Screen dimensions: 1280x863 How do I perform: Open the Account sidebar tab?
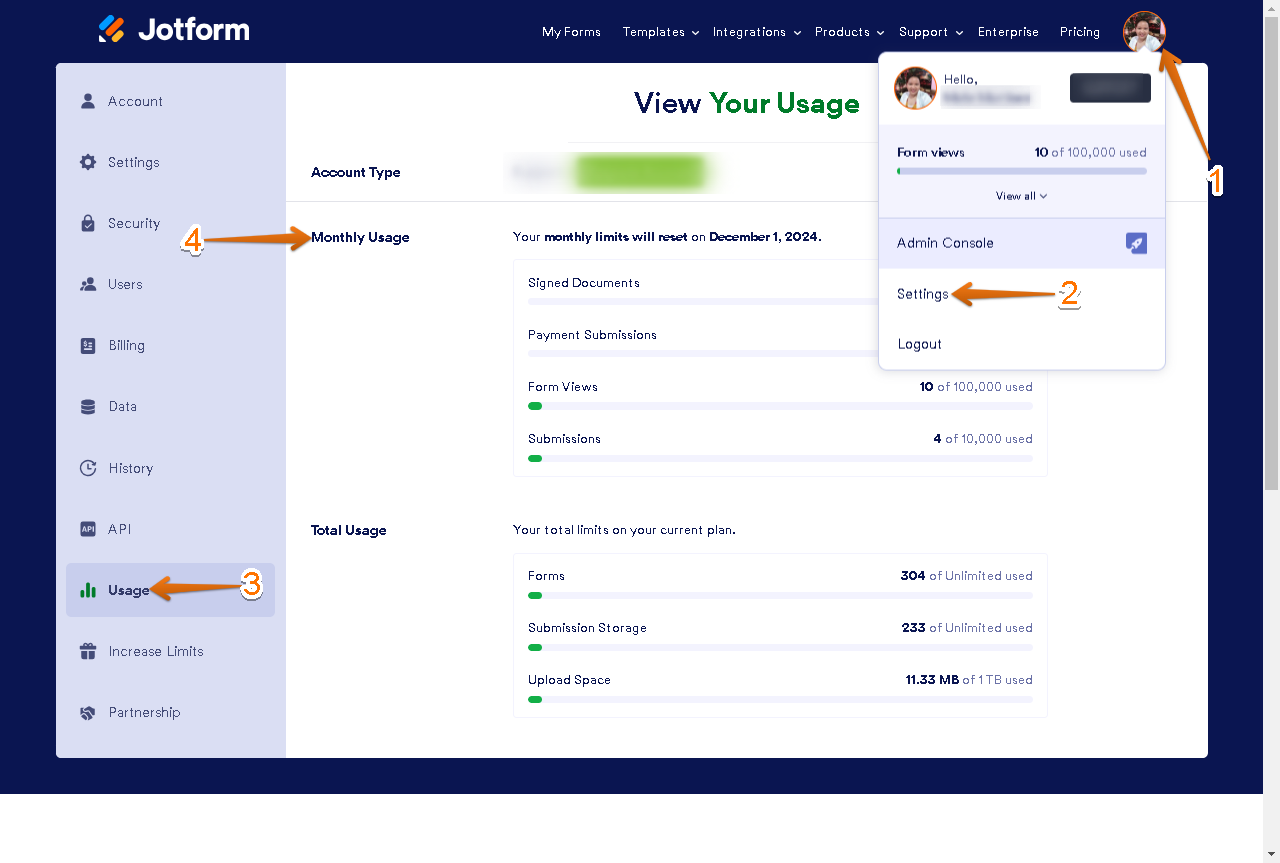coord(170,101)
